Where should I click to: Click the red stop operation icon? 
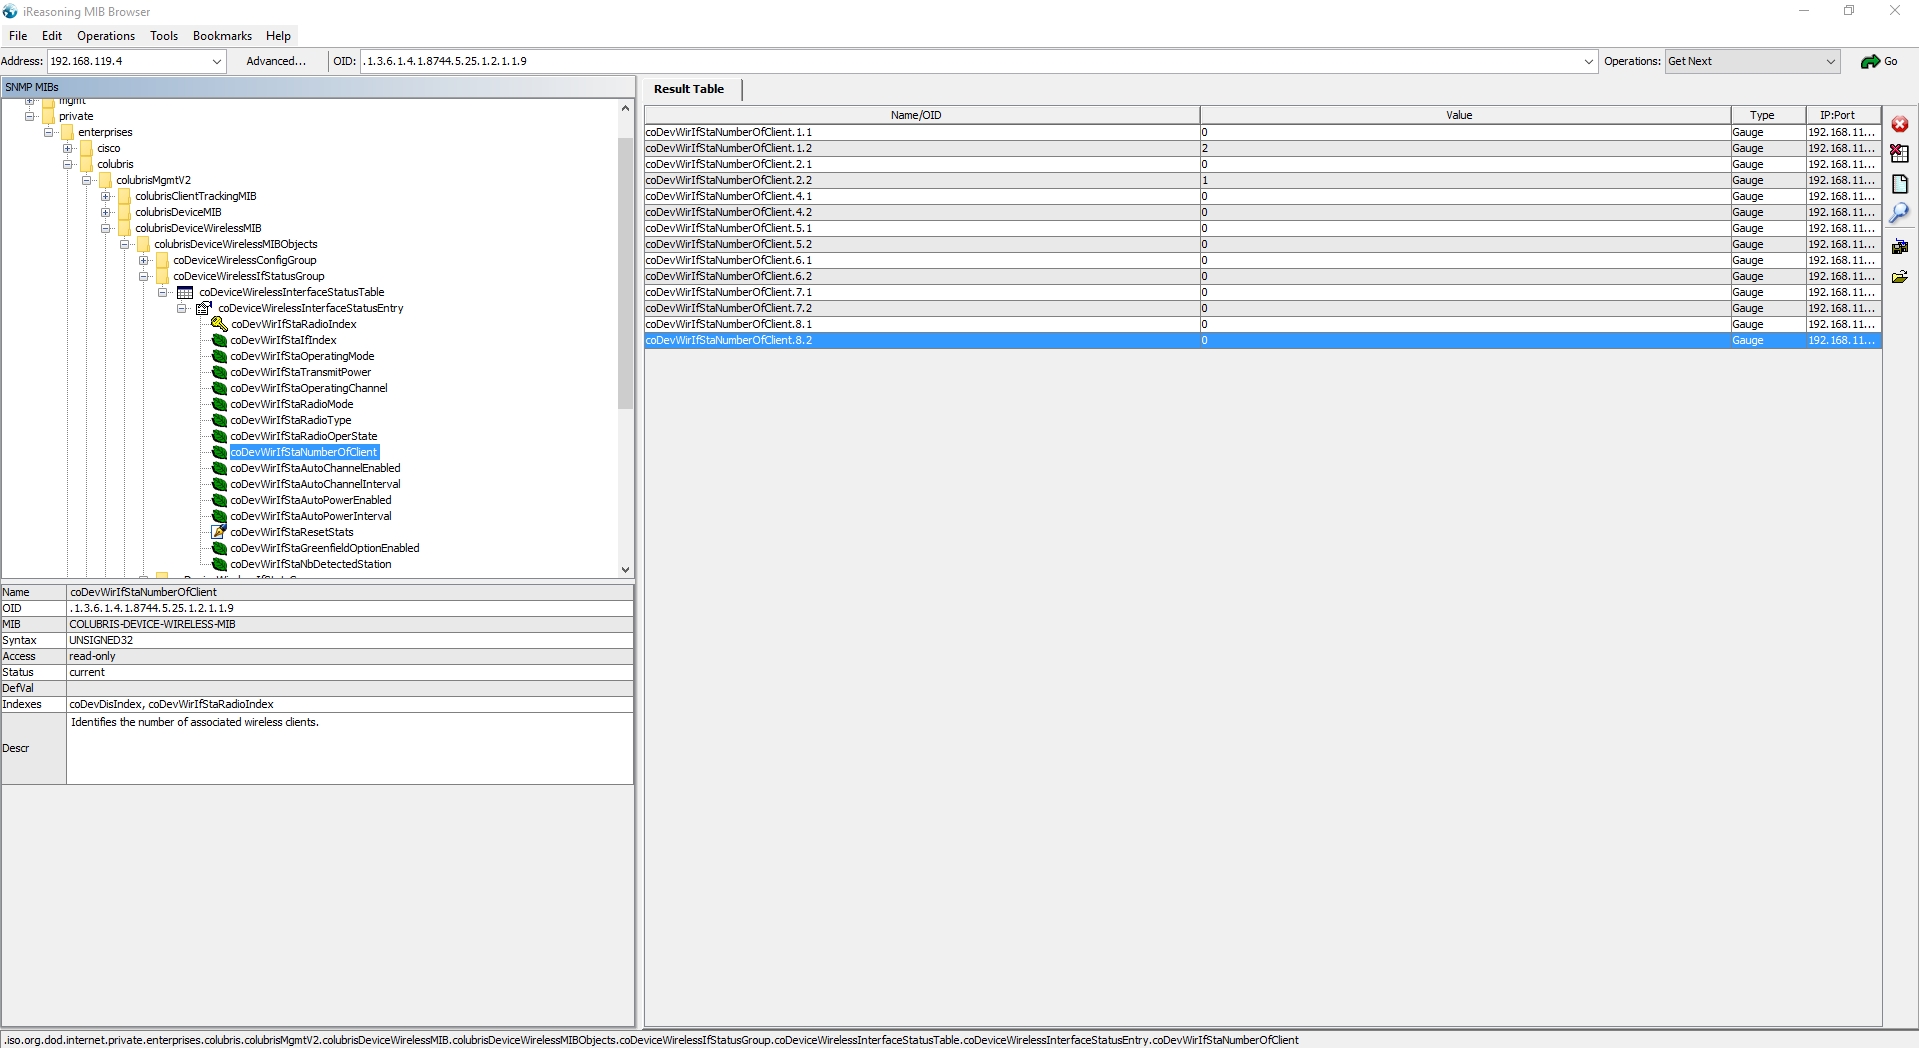[1899, 125]
